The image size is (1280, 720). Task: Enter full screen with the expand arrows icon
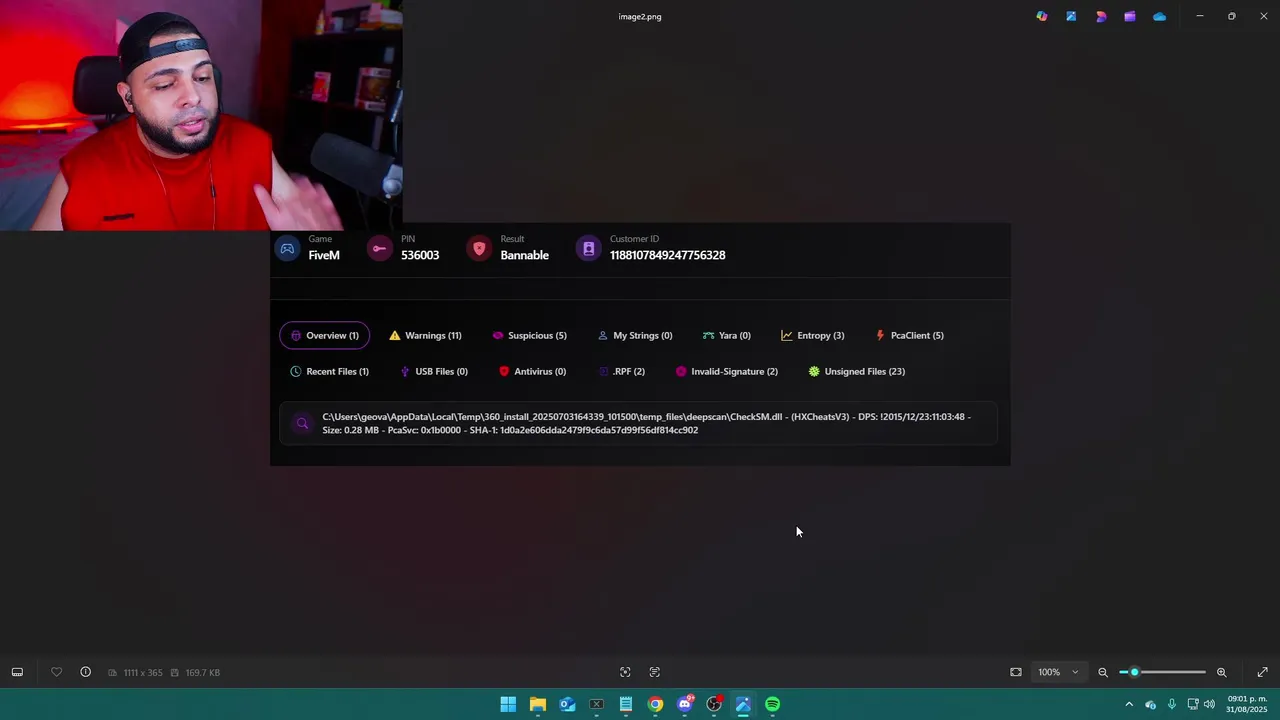pos(1262,672)
